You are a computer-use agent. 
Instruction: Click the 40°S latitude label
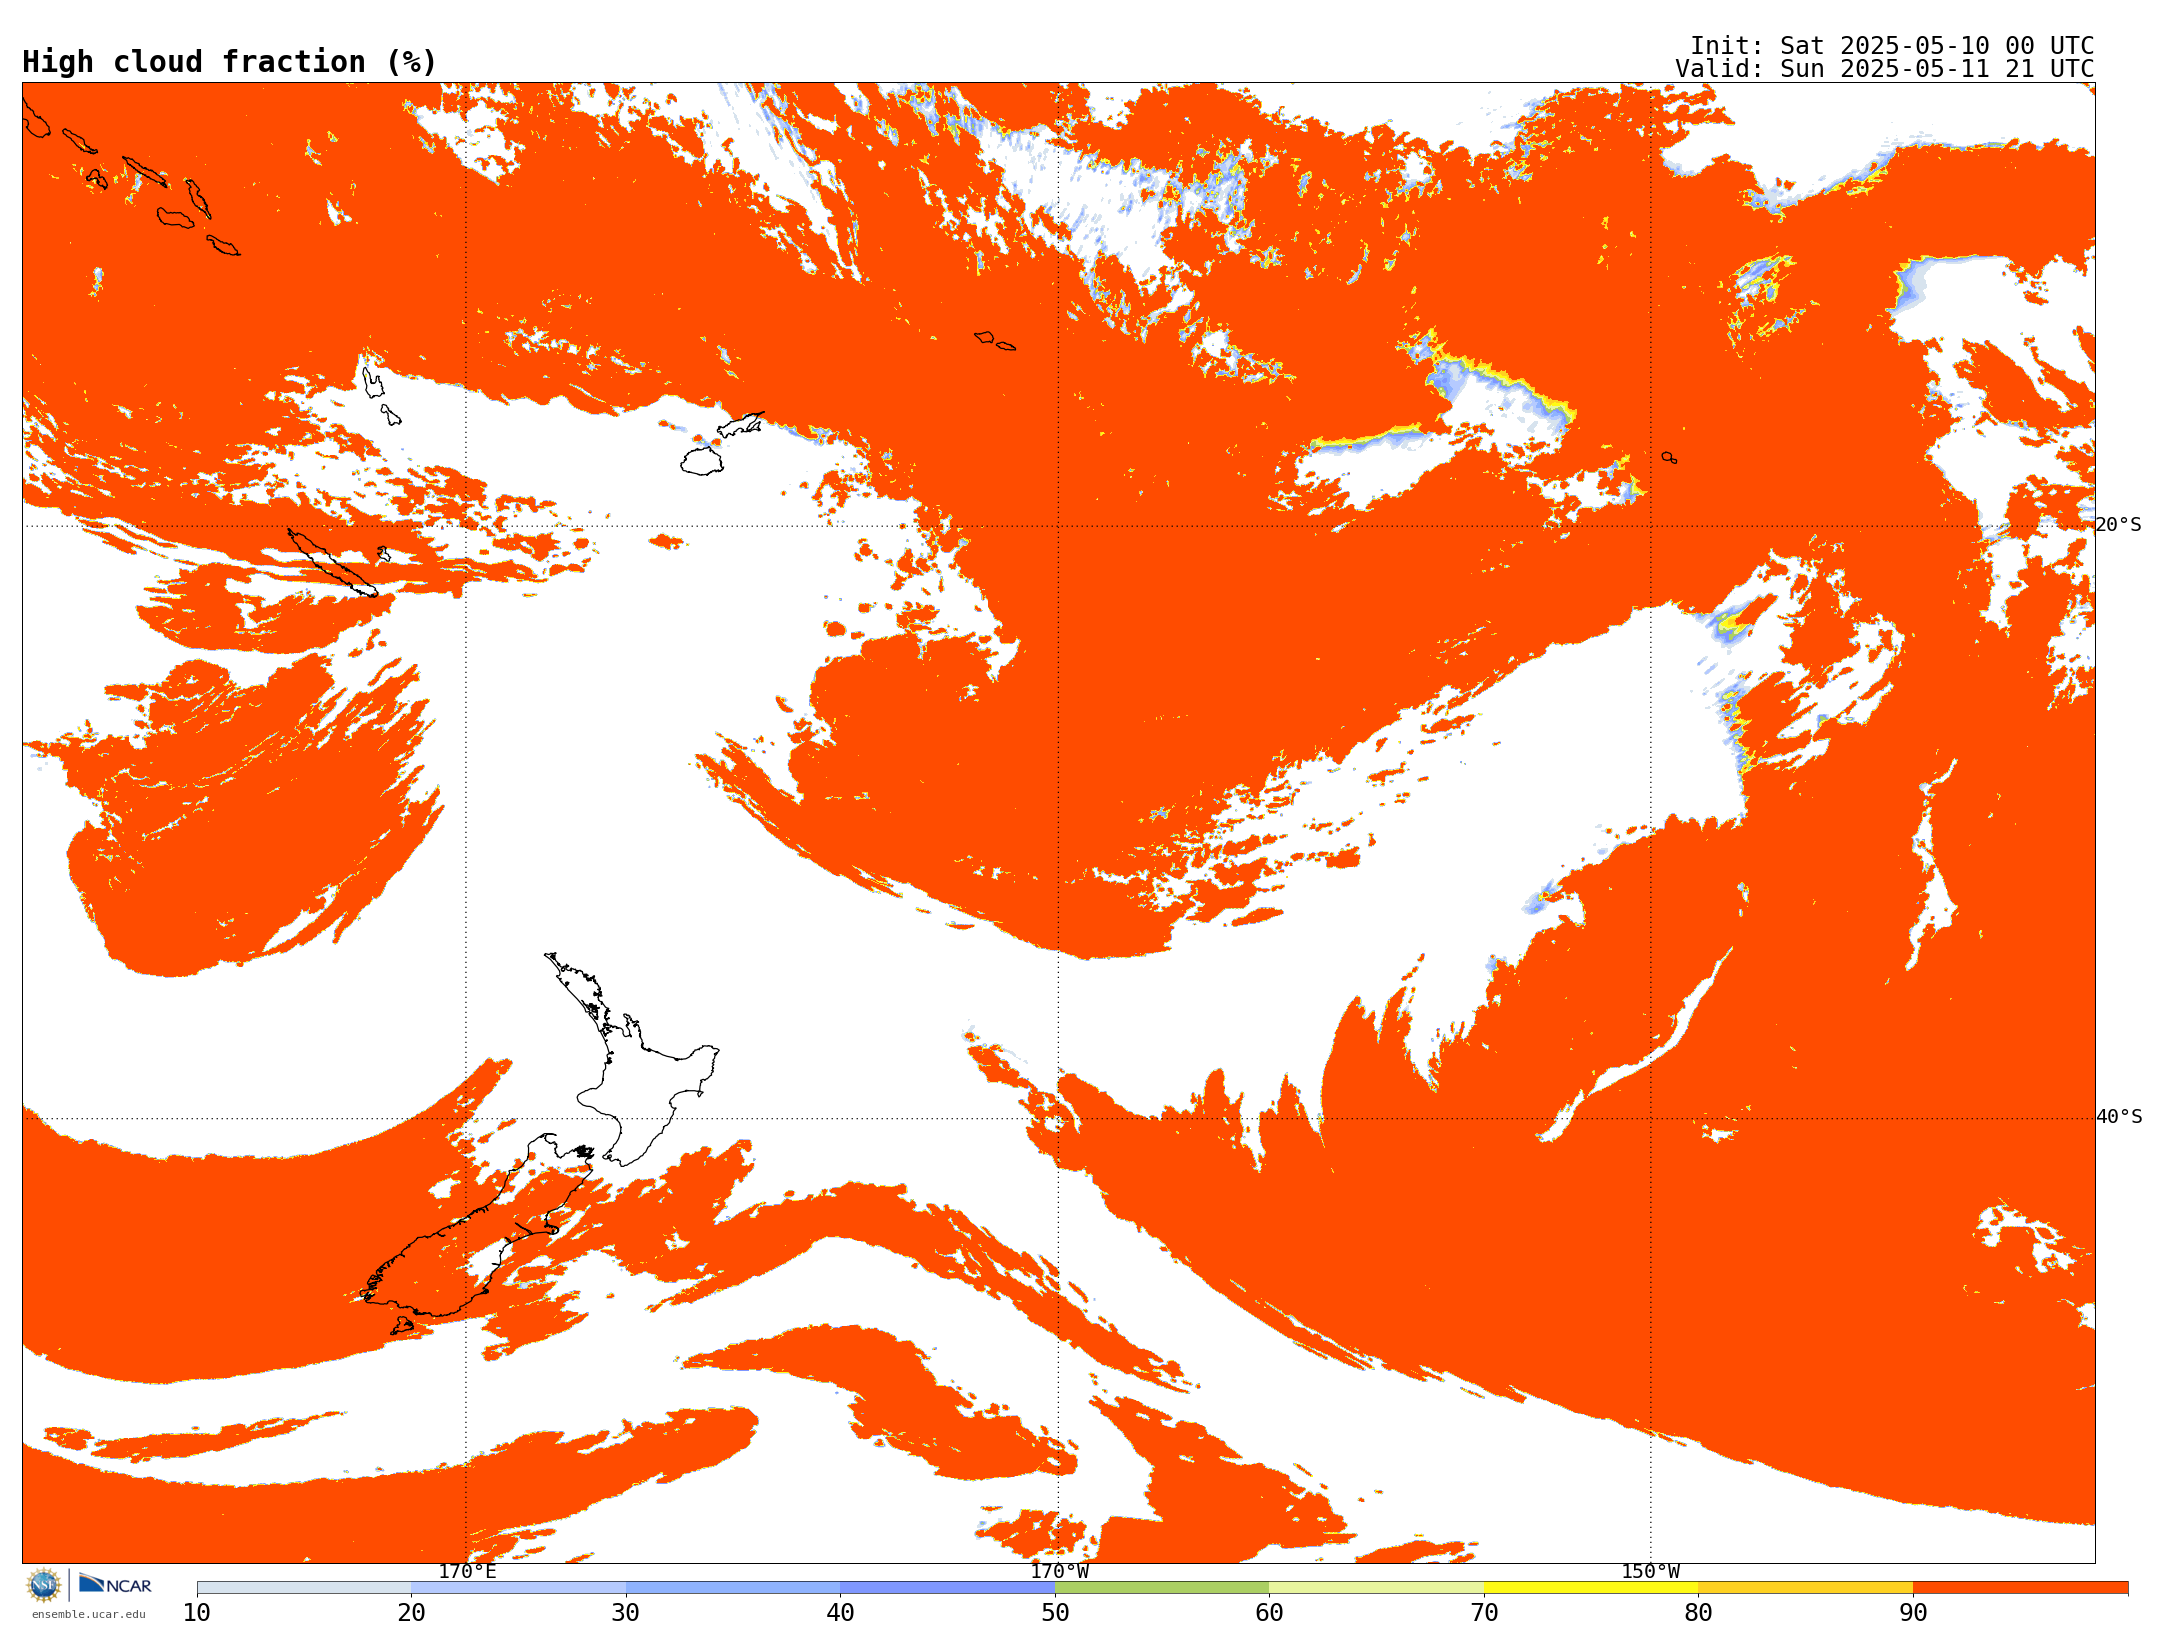2118,1117
